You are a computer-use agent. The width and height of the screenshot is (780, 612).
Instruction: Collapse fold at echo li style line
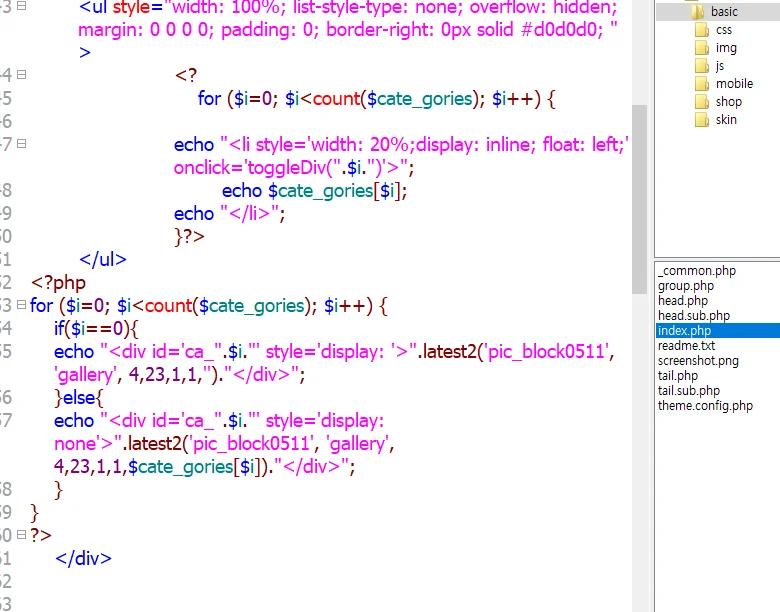(x=21, y=144)
